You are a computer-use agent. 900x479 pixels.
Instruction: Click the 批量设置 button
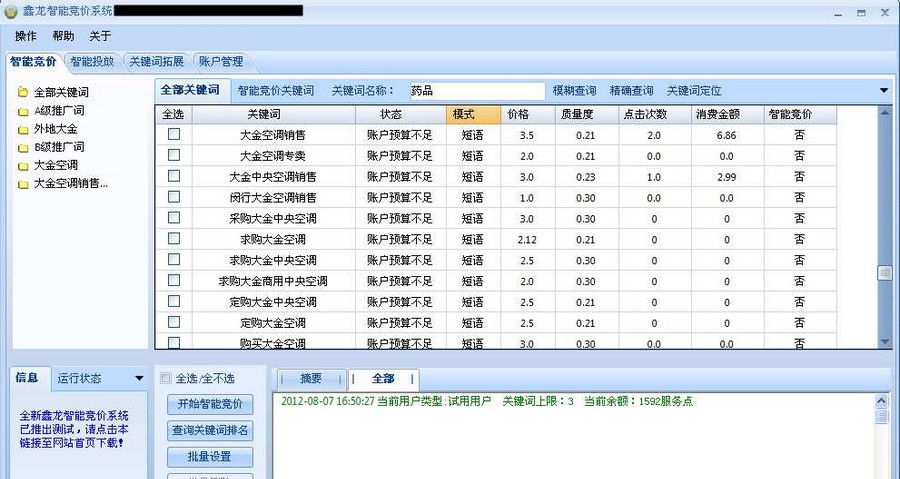pyautogui.click(x=210, y=457)
